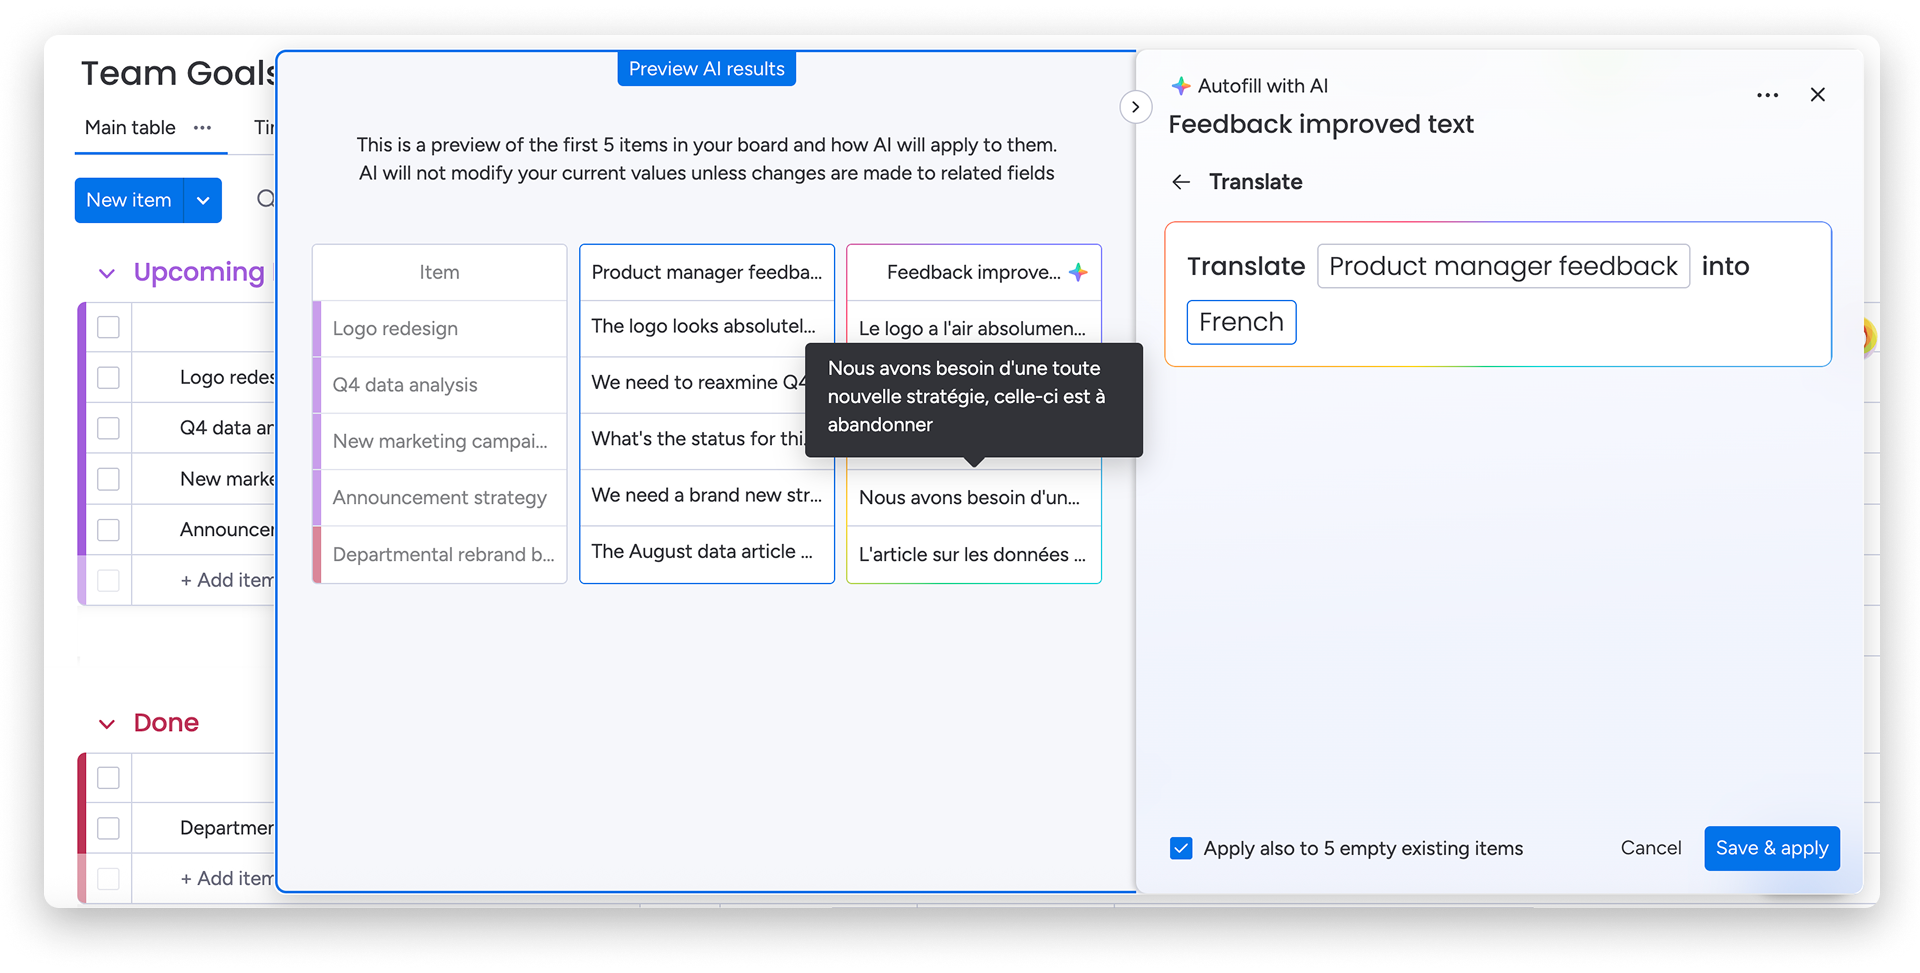1920x973 pixels.
Task: Click the cell 'We need to reaxmine Q4'
Action: click(695, 383)
